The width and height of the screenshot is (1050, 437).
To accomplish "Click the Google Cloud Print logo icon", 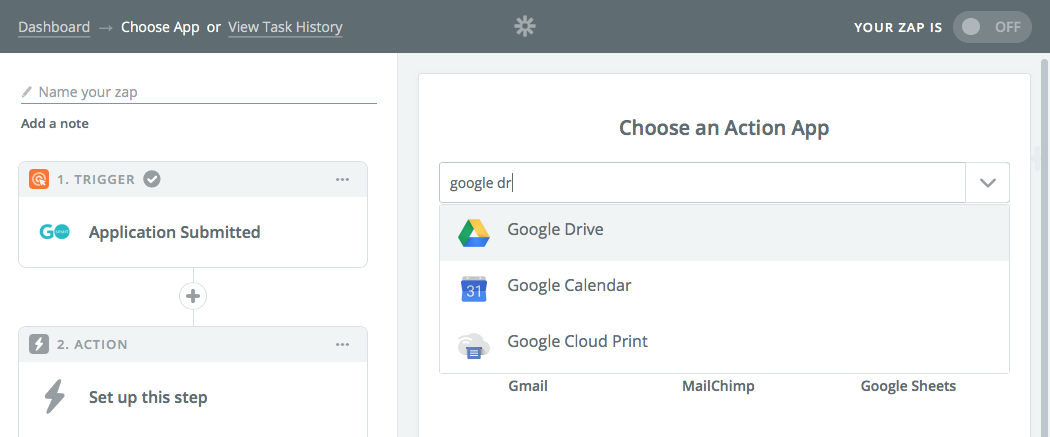I will [473, 345].
